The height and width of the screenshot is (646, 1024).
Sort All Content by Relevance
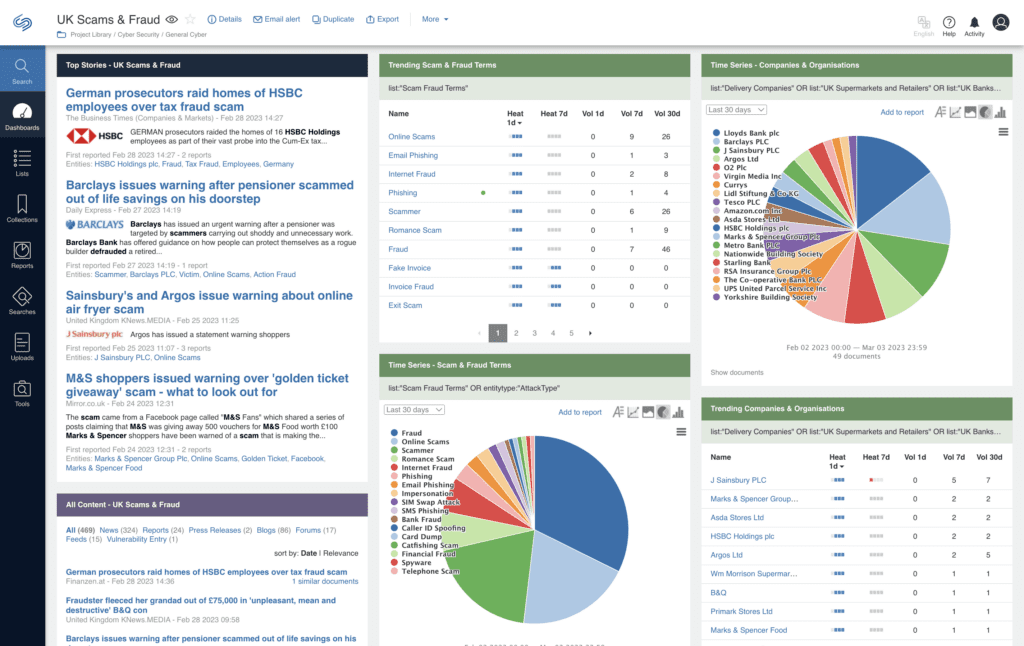(x=340, y=553)
